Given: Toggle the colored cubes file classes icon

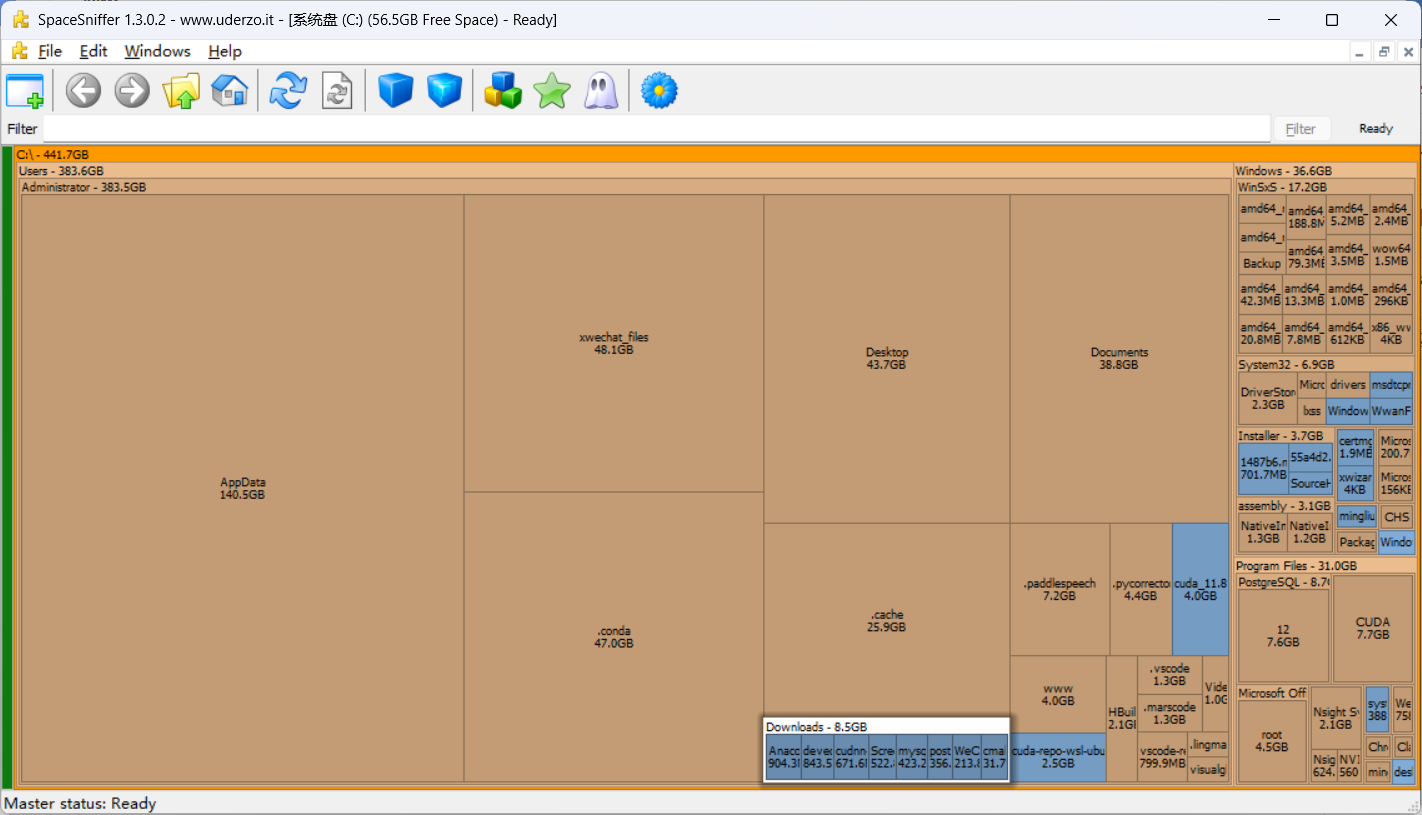Looking at the screenshot, I should (503, 91).
